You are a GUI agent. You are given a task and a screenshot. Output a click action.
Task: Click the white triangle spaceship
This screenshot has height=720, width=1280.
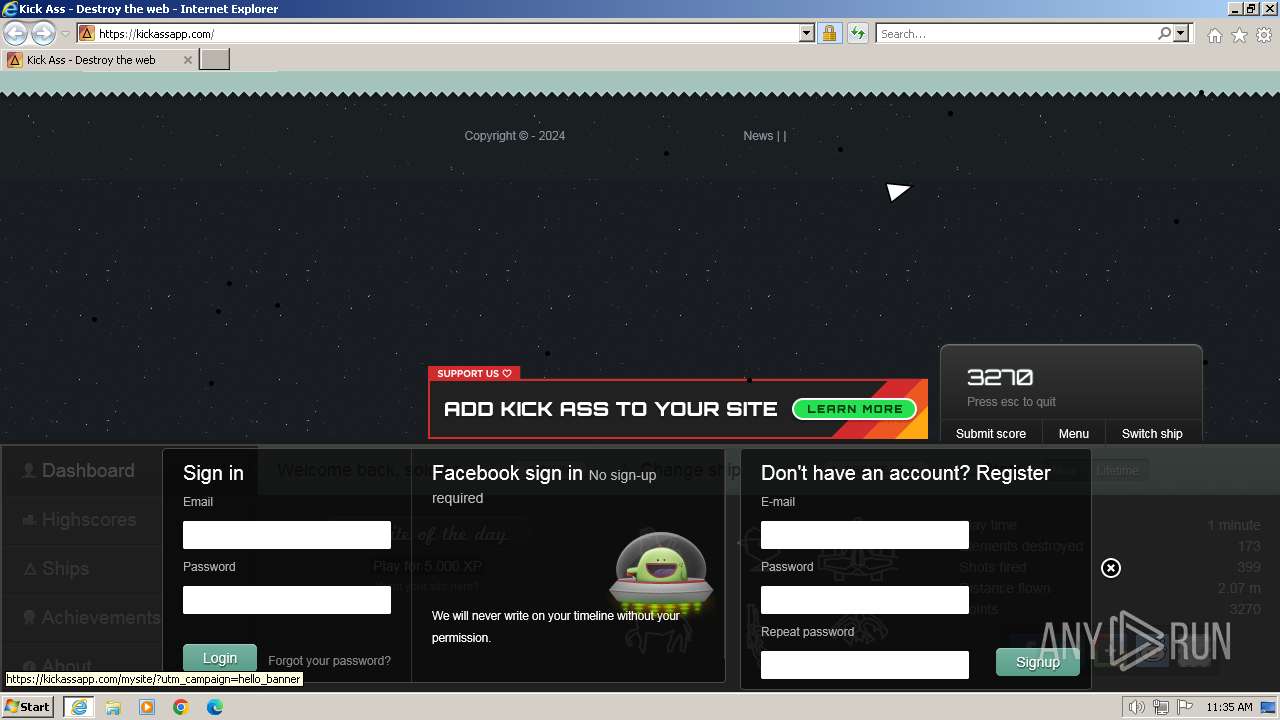click(x=898, y=191)
